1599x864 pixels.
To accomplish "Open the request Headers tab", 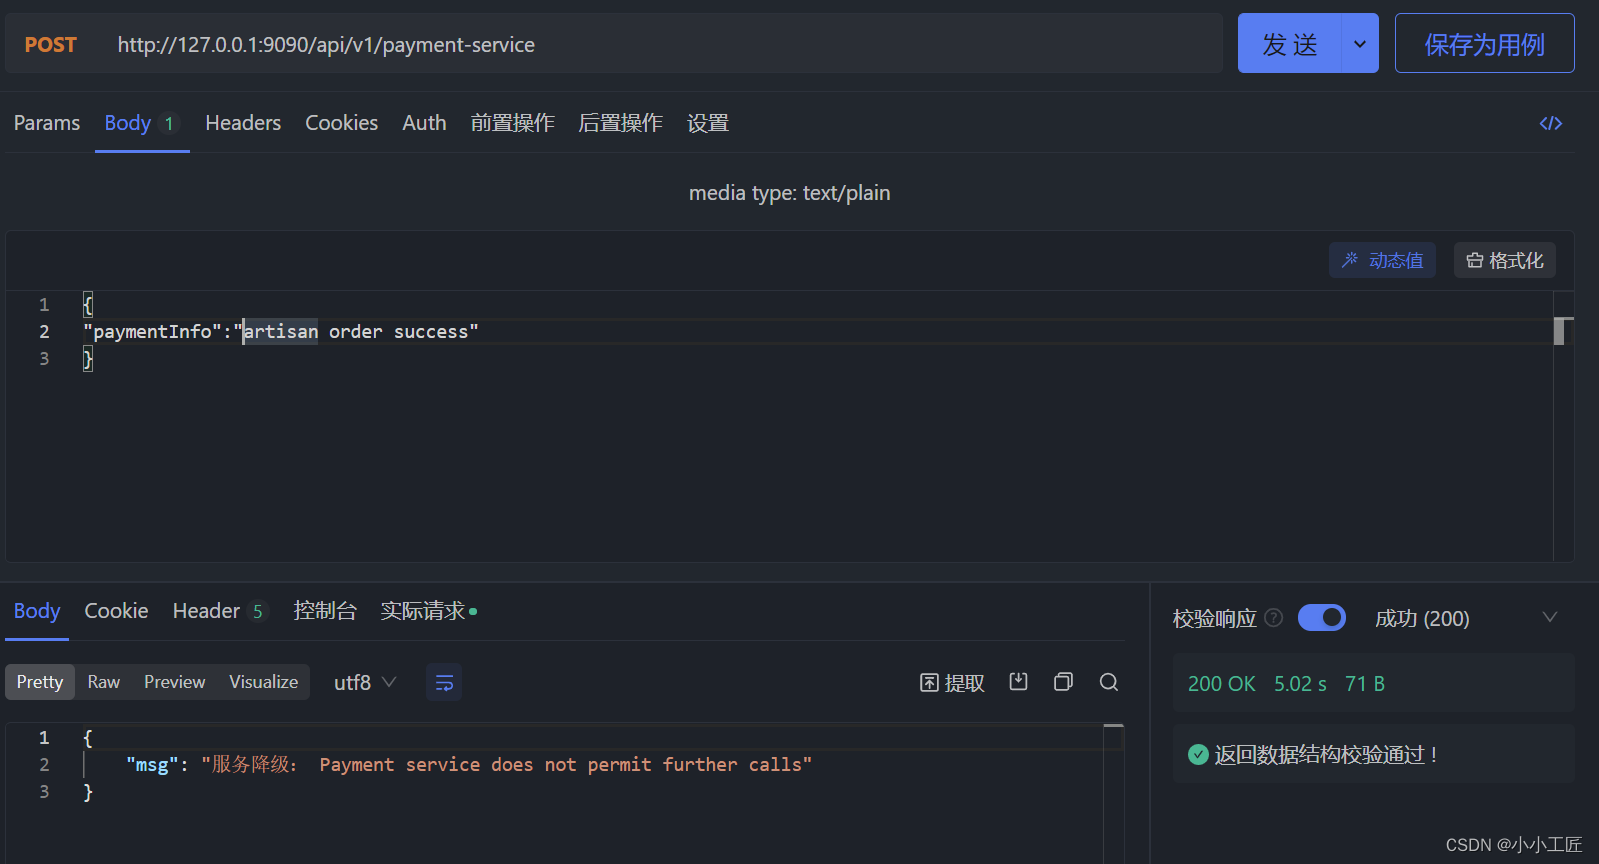I will (x=243, y=123).
